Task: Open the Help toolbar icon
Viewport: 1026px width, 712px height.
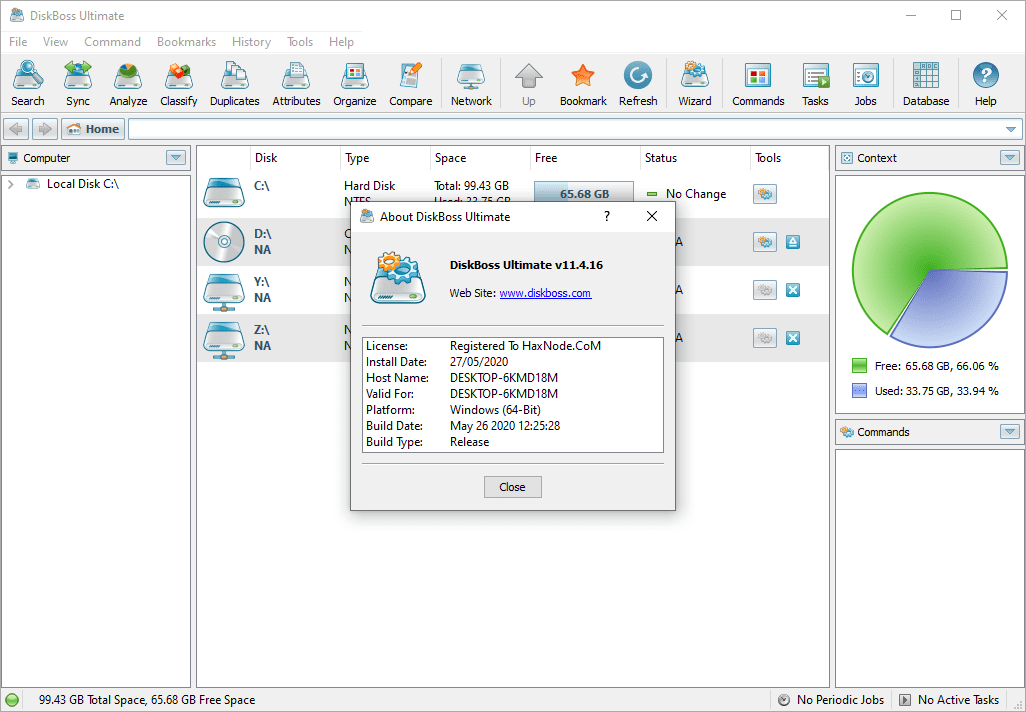Action: 985,83
